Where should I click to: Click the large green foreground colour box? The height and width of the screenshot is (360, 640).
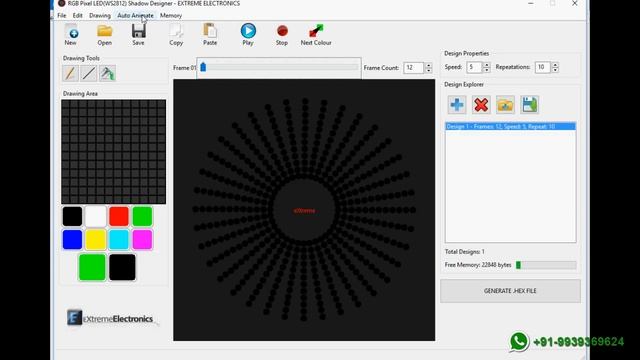[92, 267]
